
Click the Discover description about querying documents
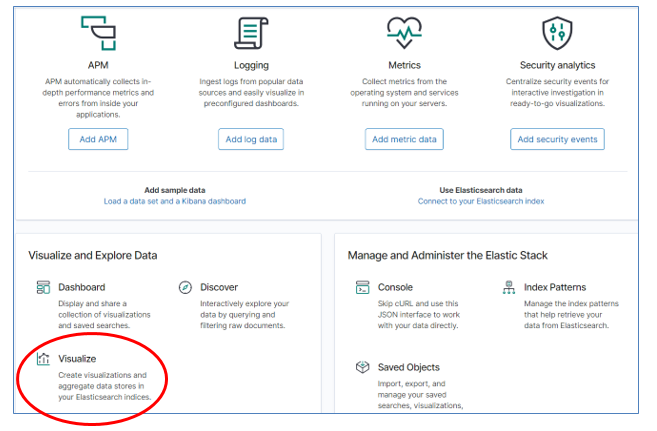point(245,315)
